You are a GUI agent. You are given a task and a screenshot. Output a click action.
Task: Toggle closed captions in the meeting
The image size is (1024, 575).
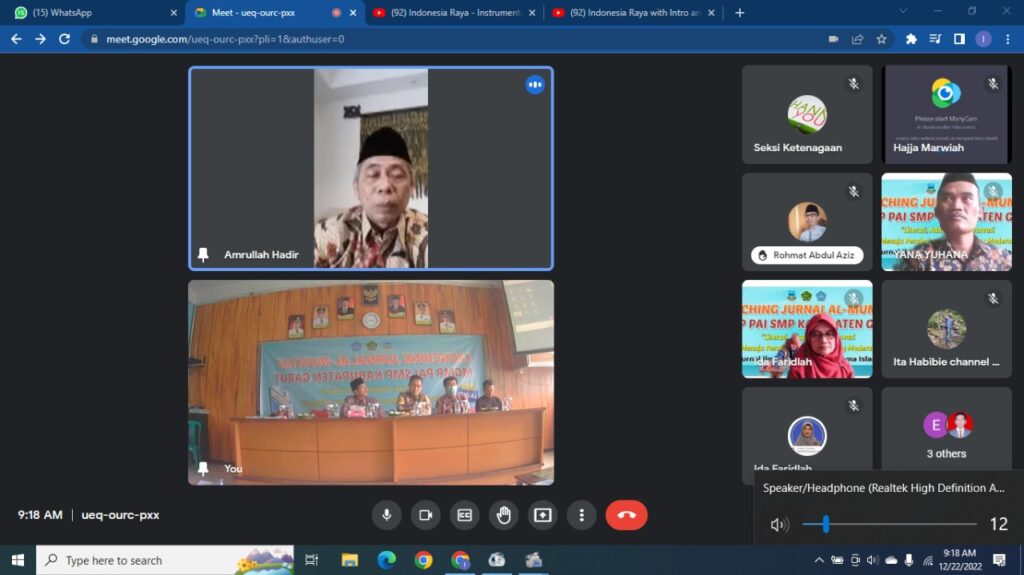pos(464,515)
